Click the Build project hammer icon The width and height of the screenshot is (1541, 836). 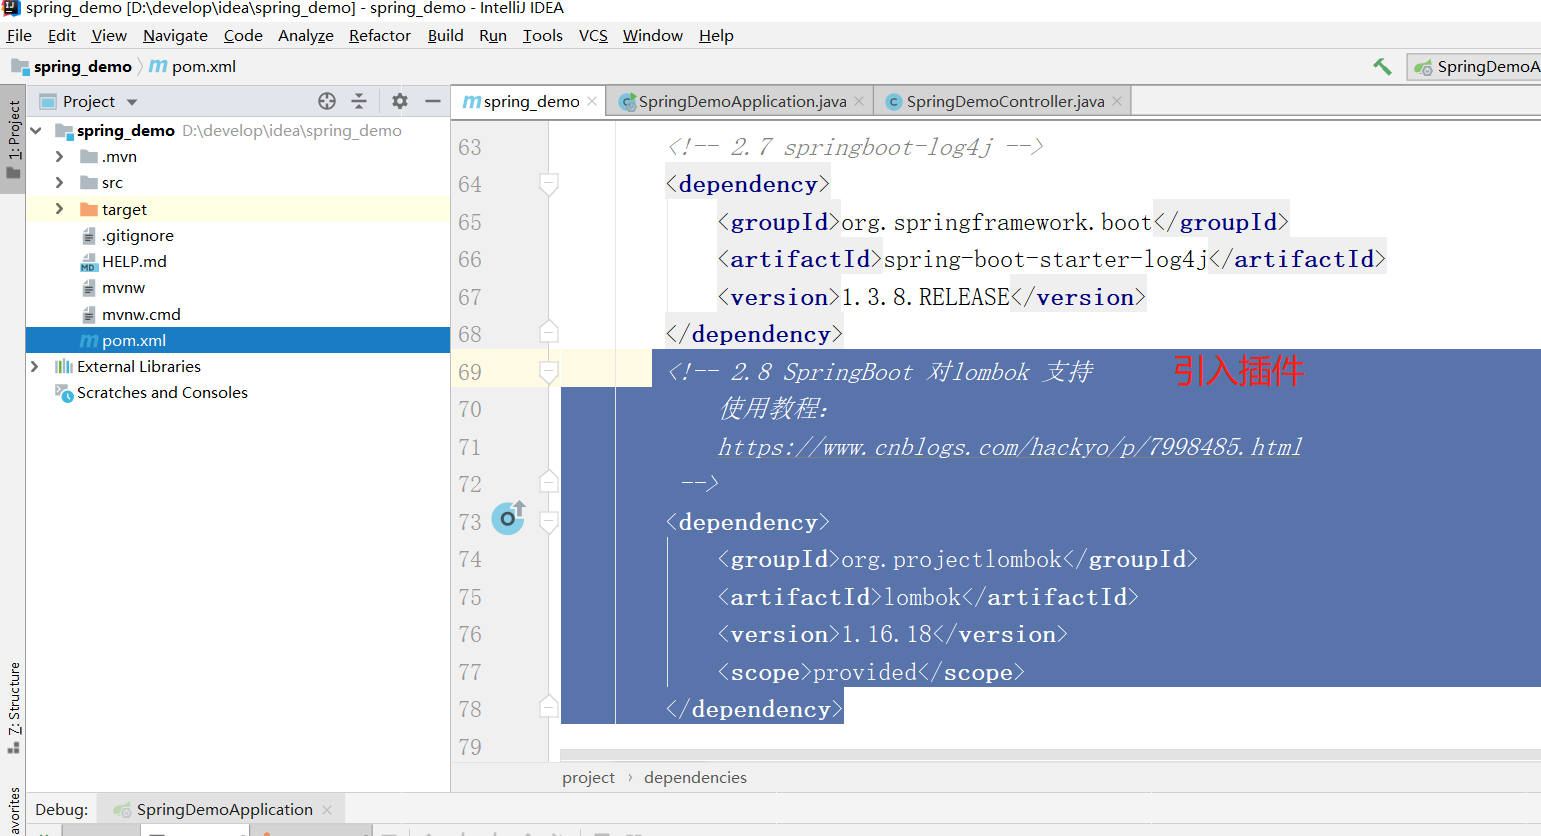[x=1382, y=67]
